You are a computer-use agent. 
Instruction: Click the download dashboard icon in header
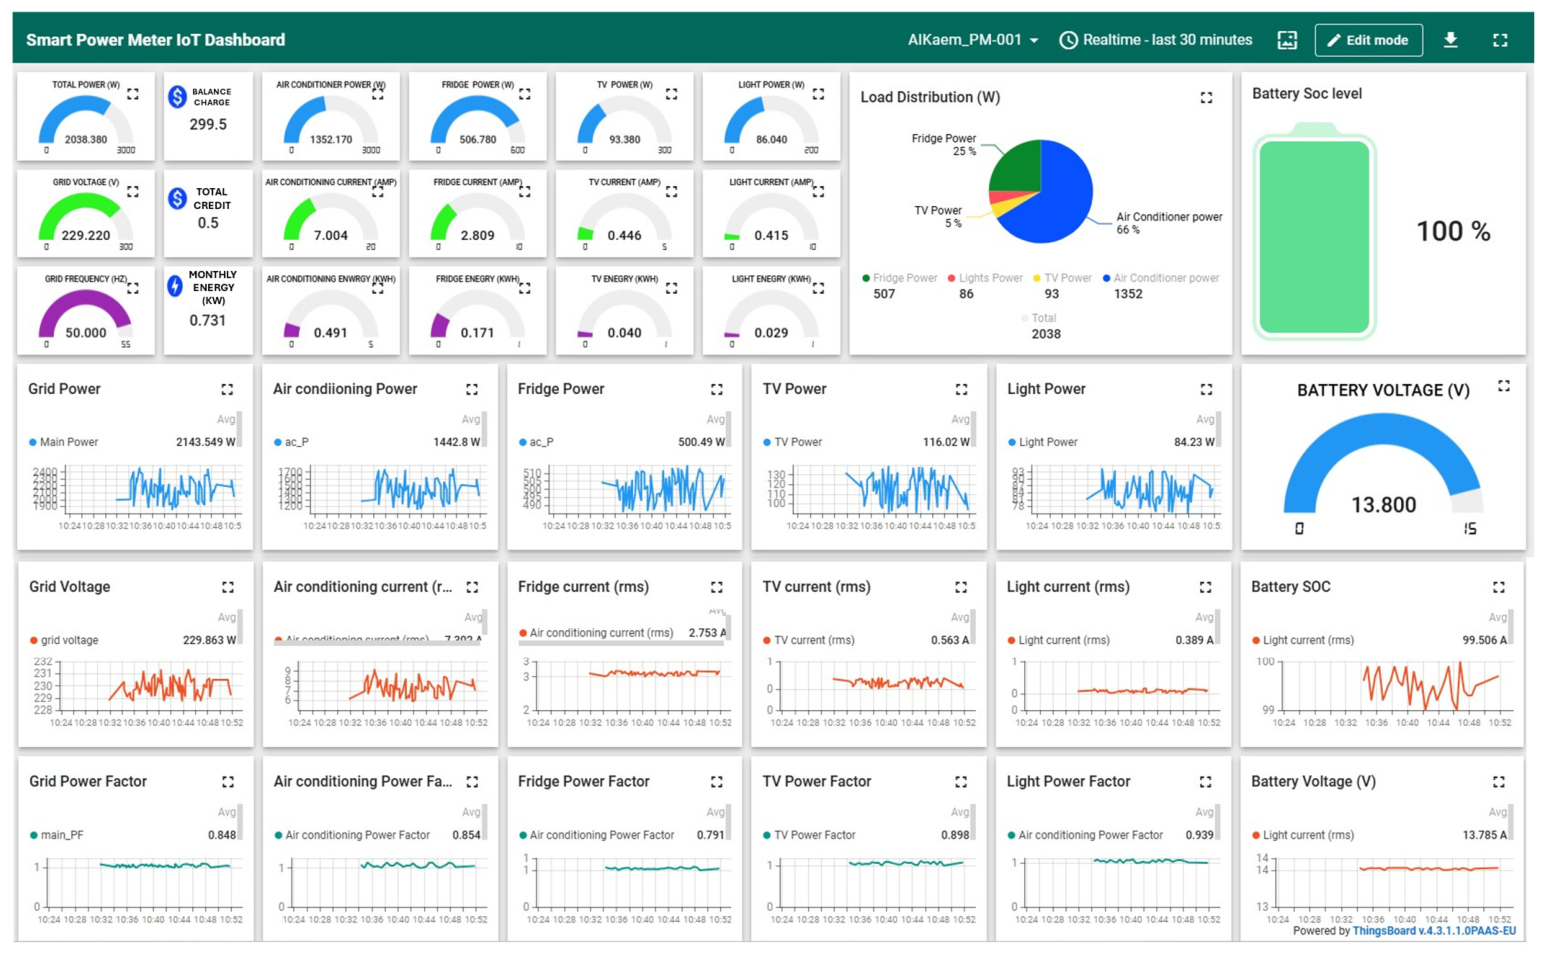(1451, 40)
